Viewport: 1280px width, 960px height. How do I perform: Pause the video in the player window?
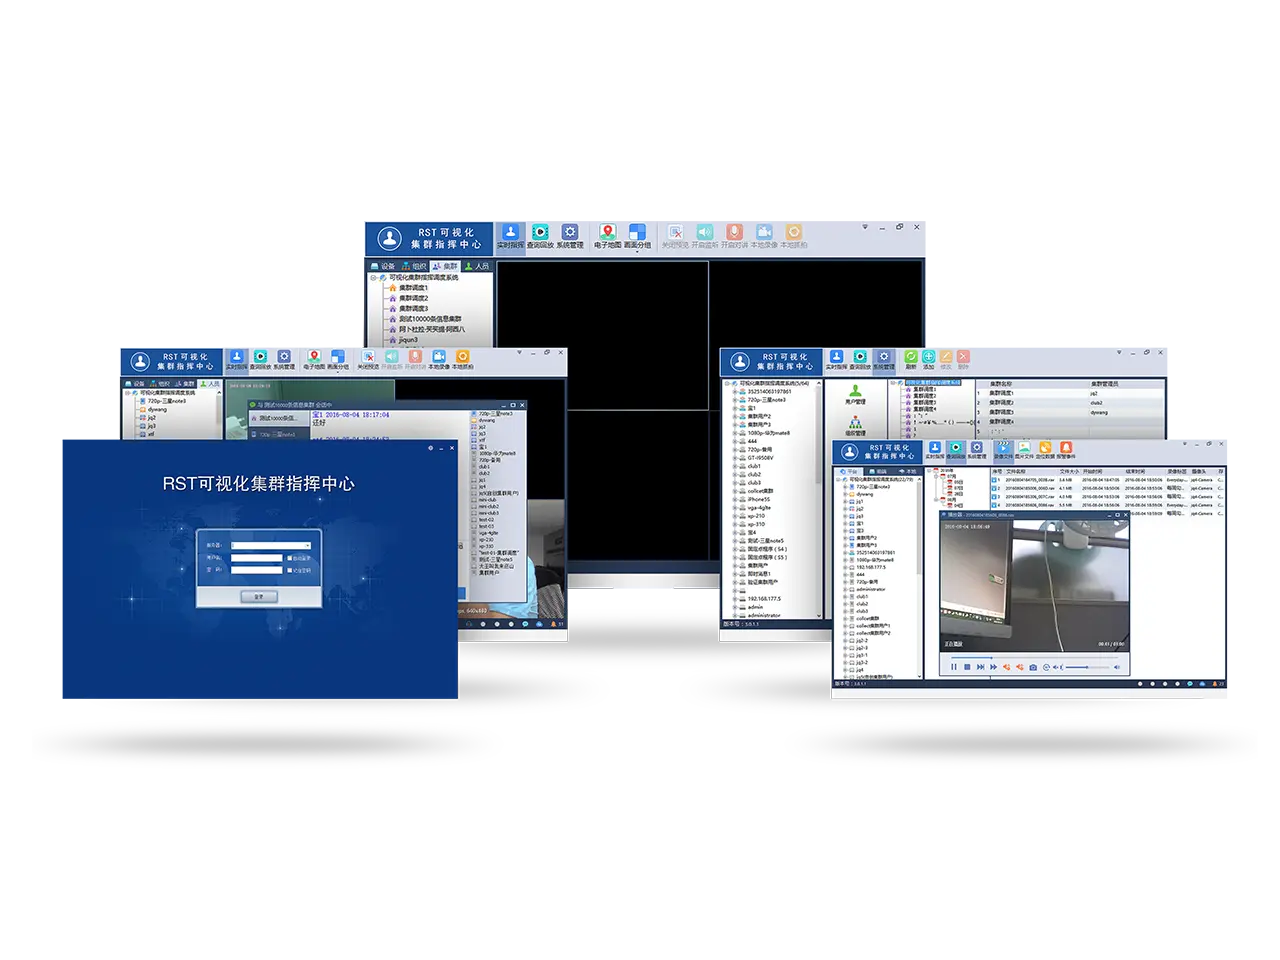954,667
